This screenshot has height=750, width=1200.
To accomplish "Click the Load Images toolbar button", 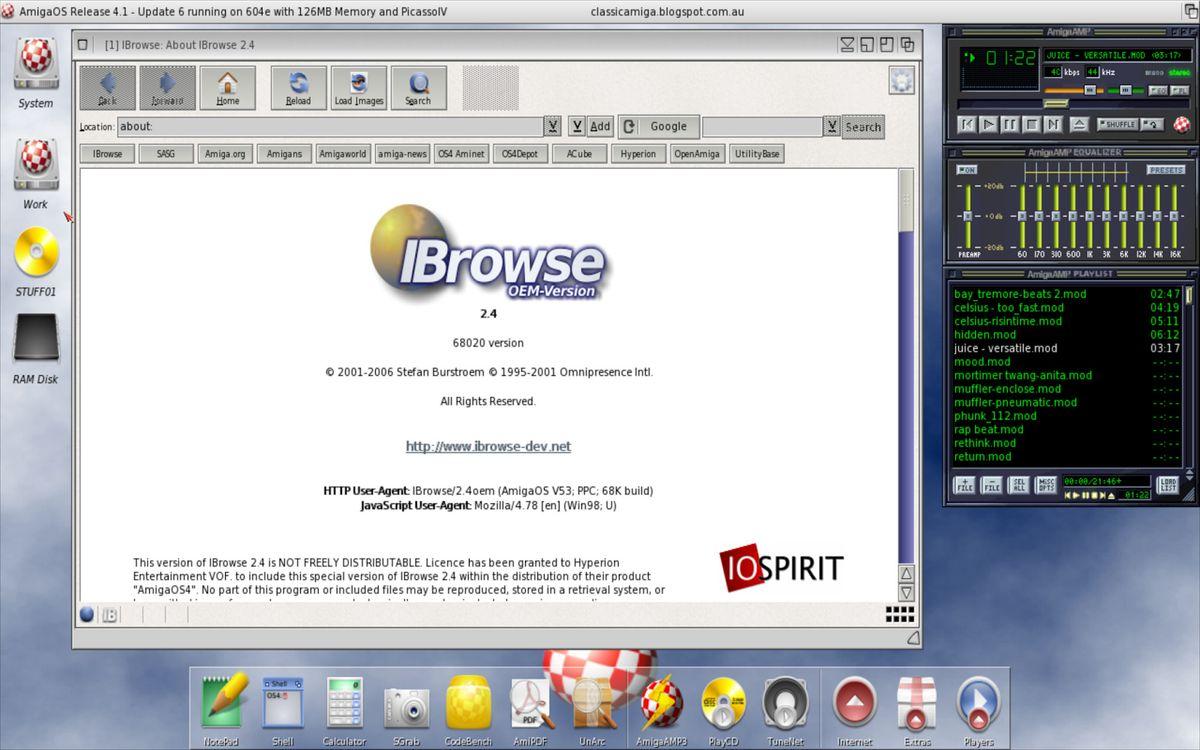I will point(359,88).
